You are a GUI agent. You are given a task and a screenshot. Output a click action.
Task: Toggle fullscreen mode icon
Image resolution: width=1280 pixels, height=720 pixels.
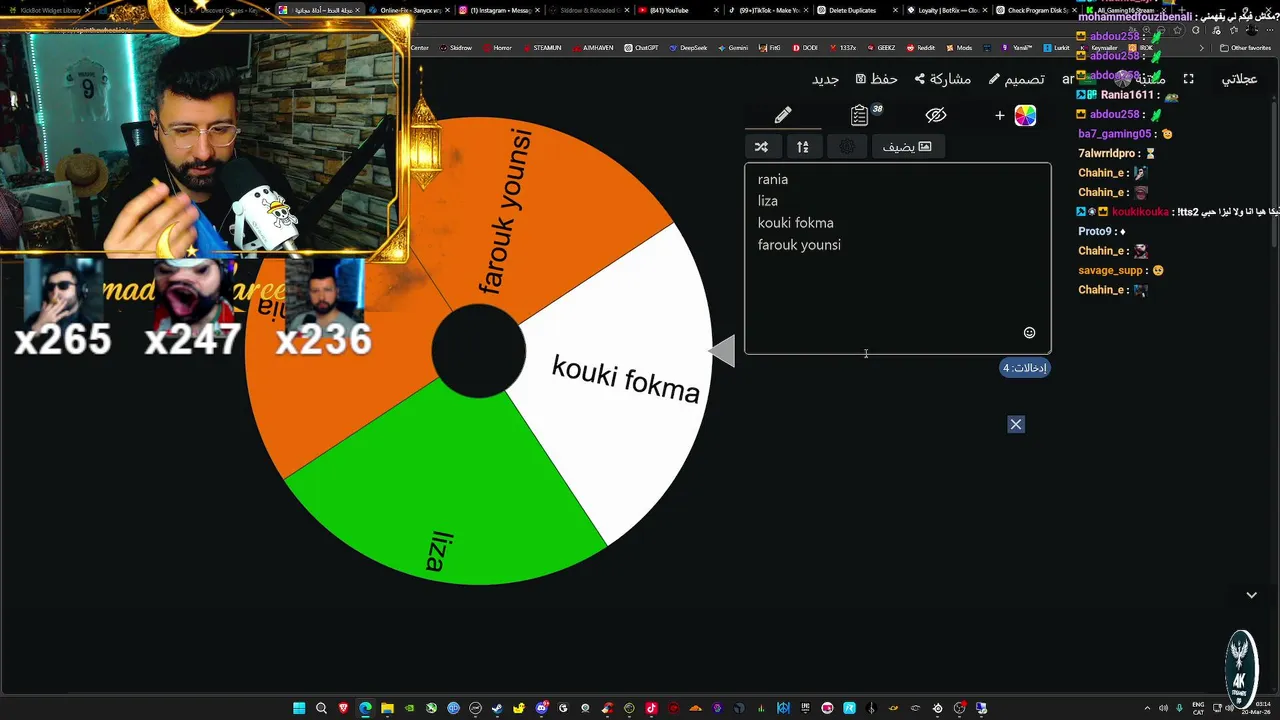(x=1188, y=79)
